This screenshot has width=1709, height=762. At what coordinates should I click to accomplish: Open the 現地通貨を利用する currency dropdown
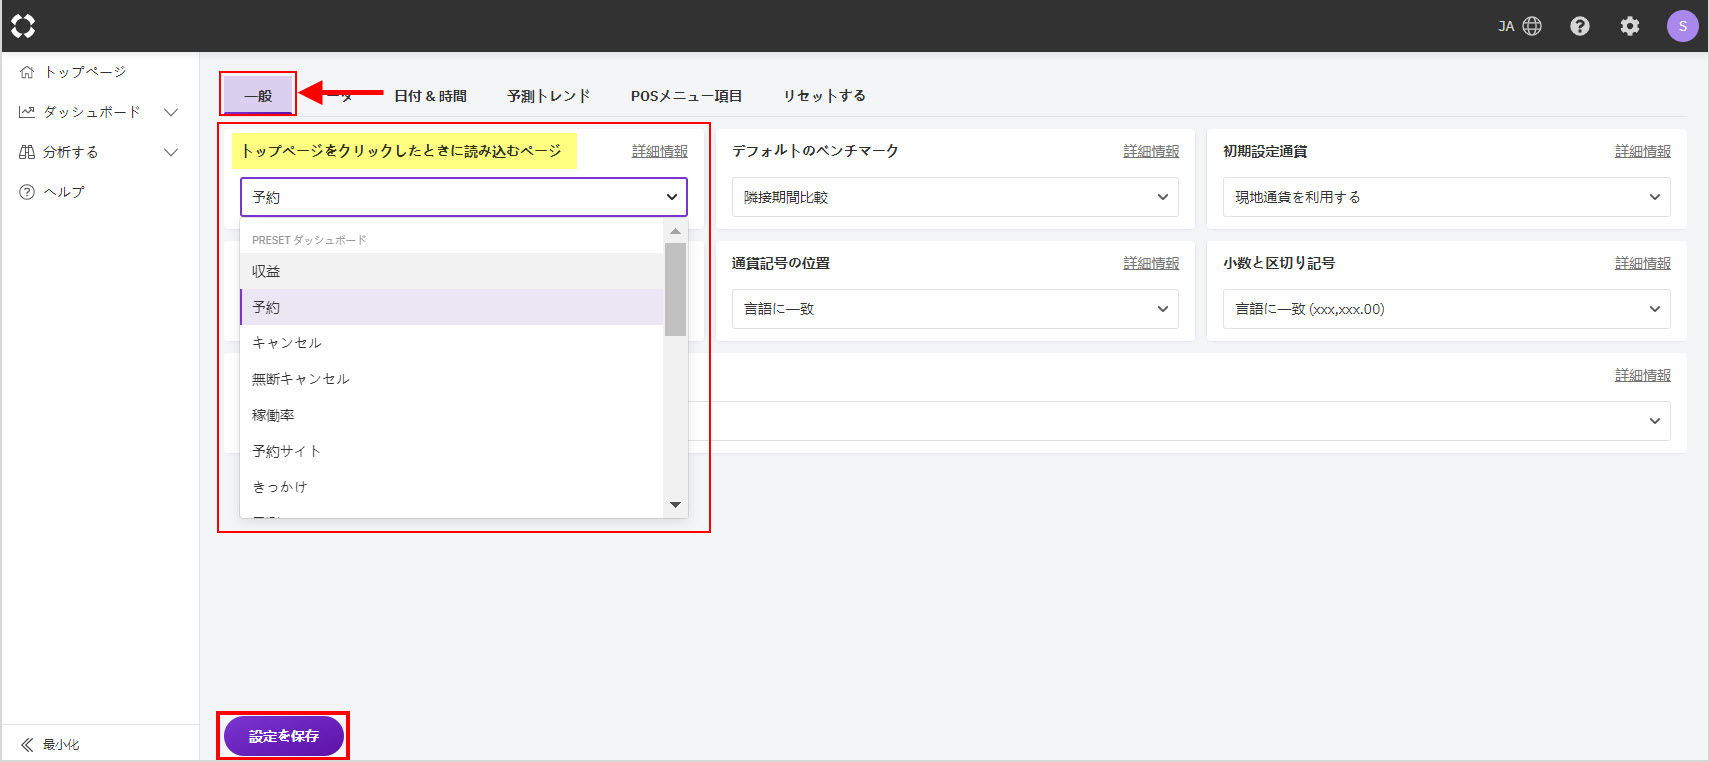tap(1447, 197)
